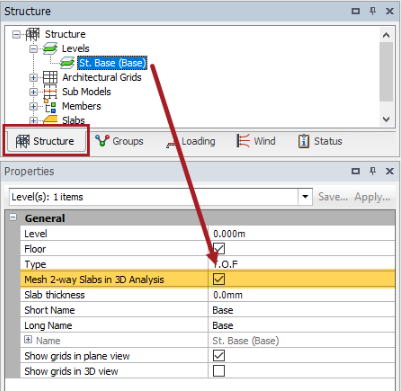Open the Loading tab
Viewport: 401px width, 391px height.
point(191,141)
